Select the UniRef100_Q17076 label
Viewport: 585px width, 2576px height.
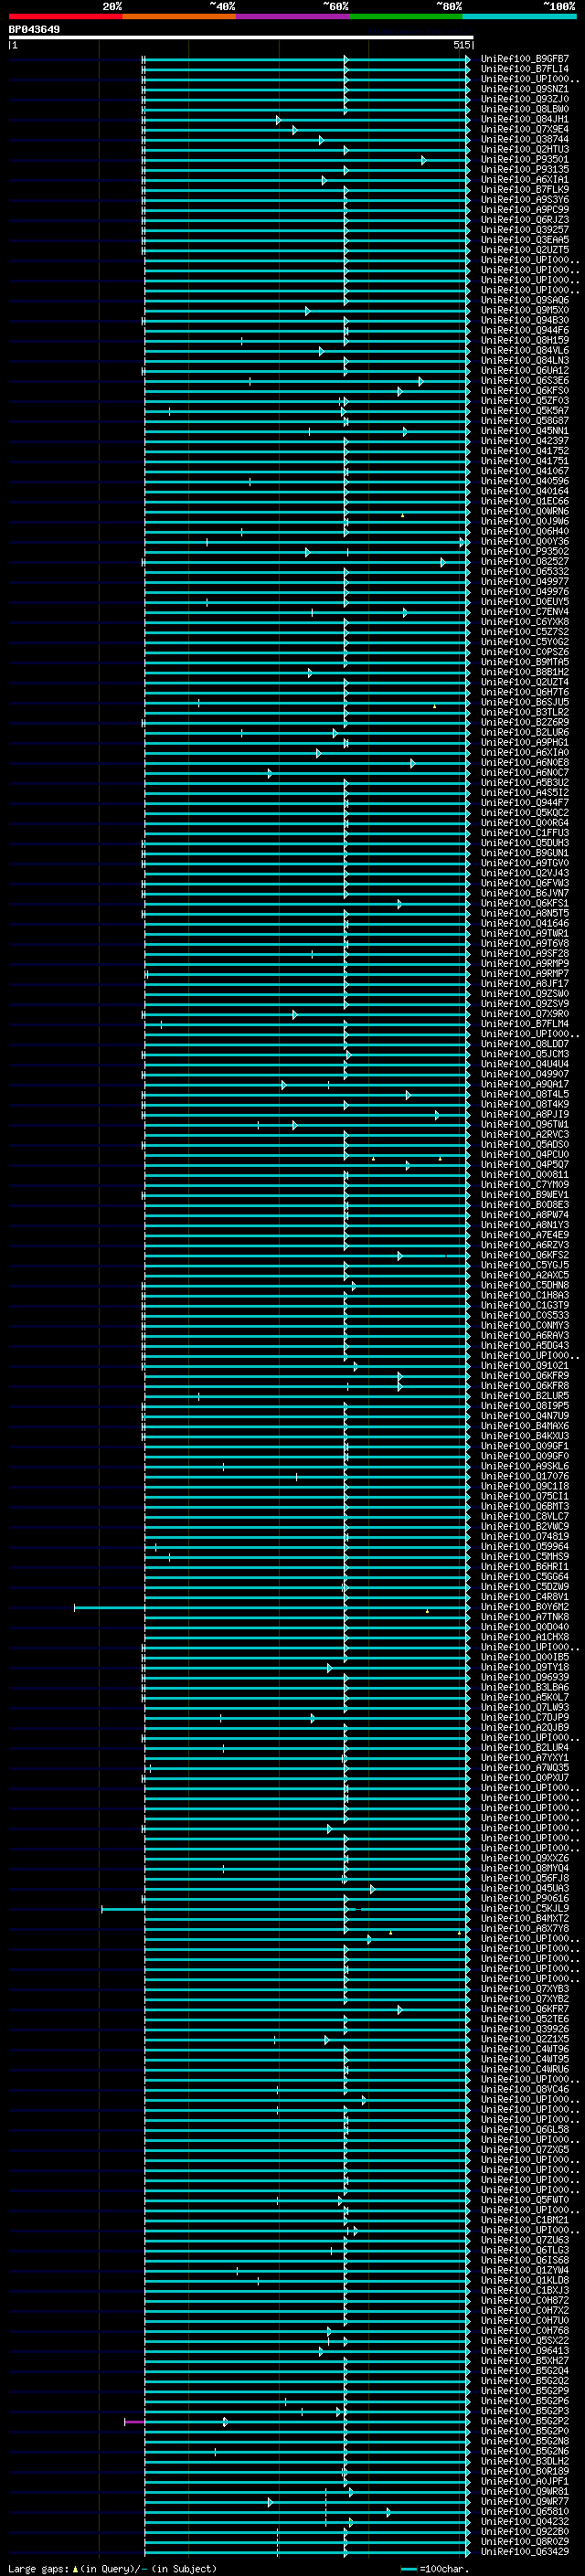525,1476
